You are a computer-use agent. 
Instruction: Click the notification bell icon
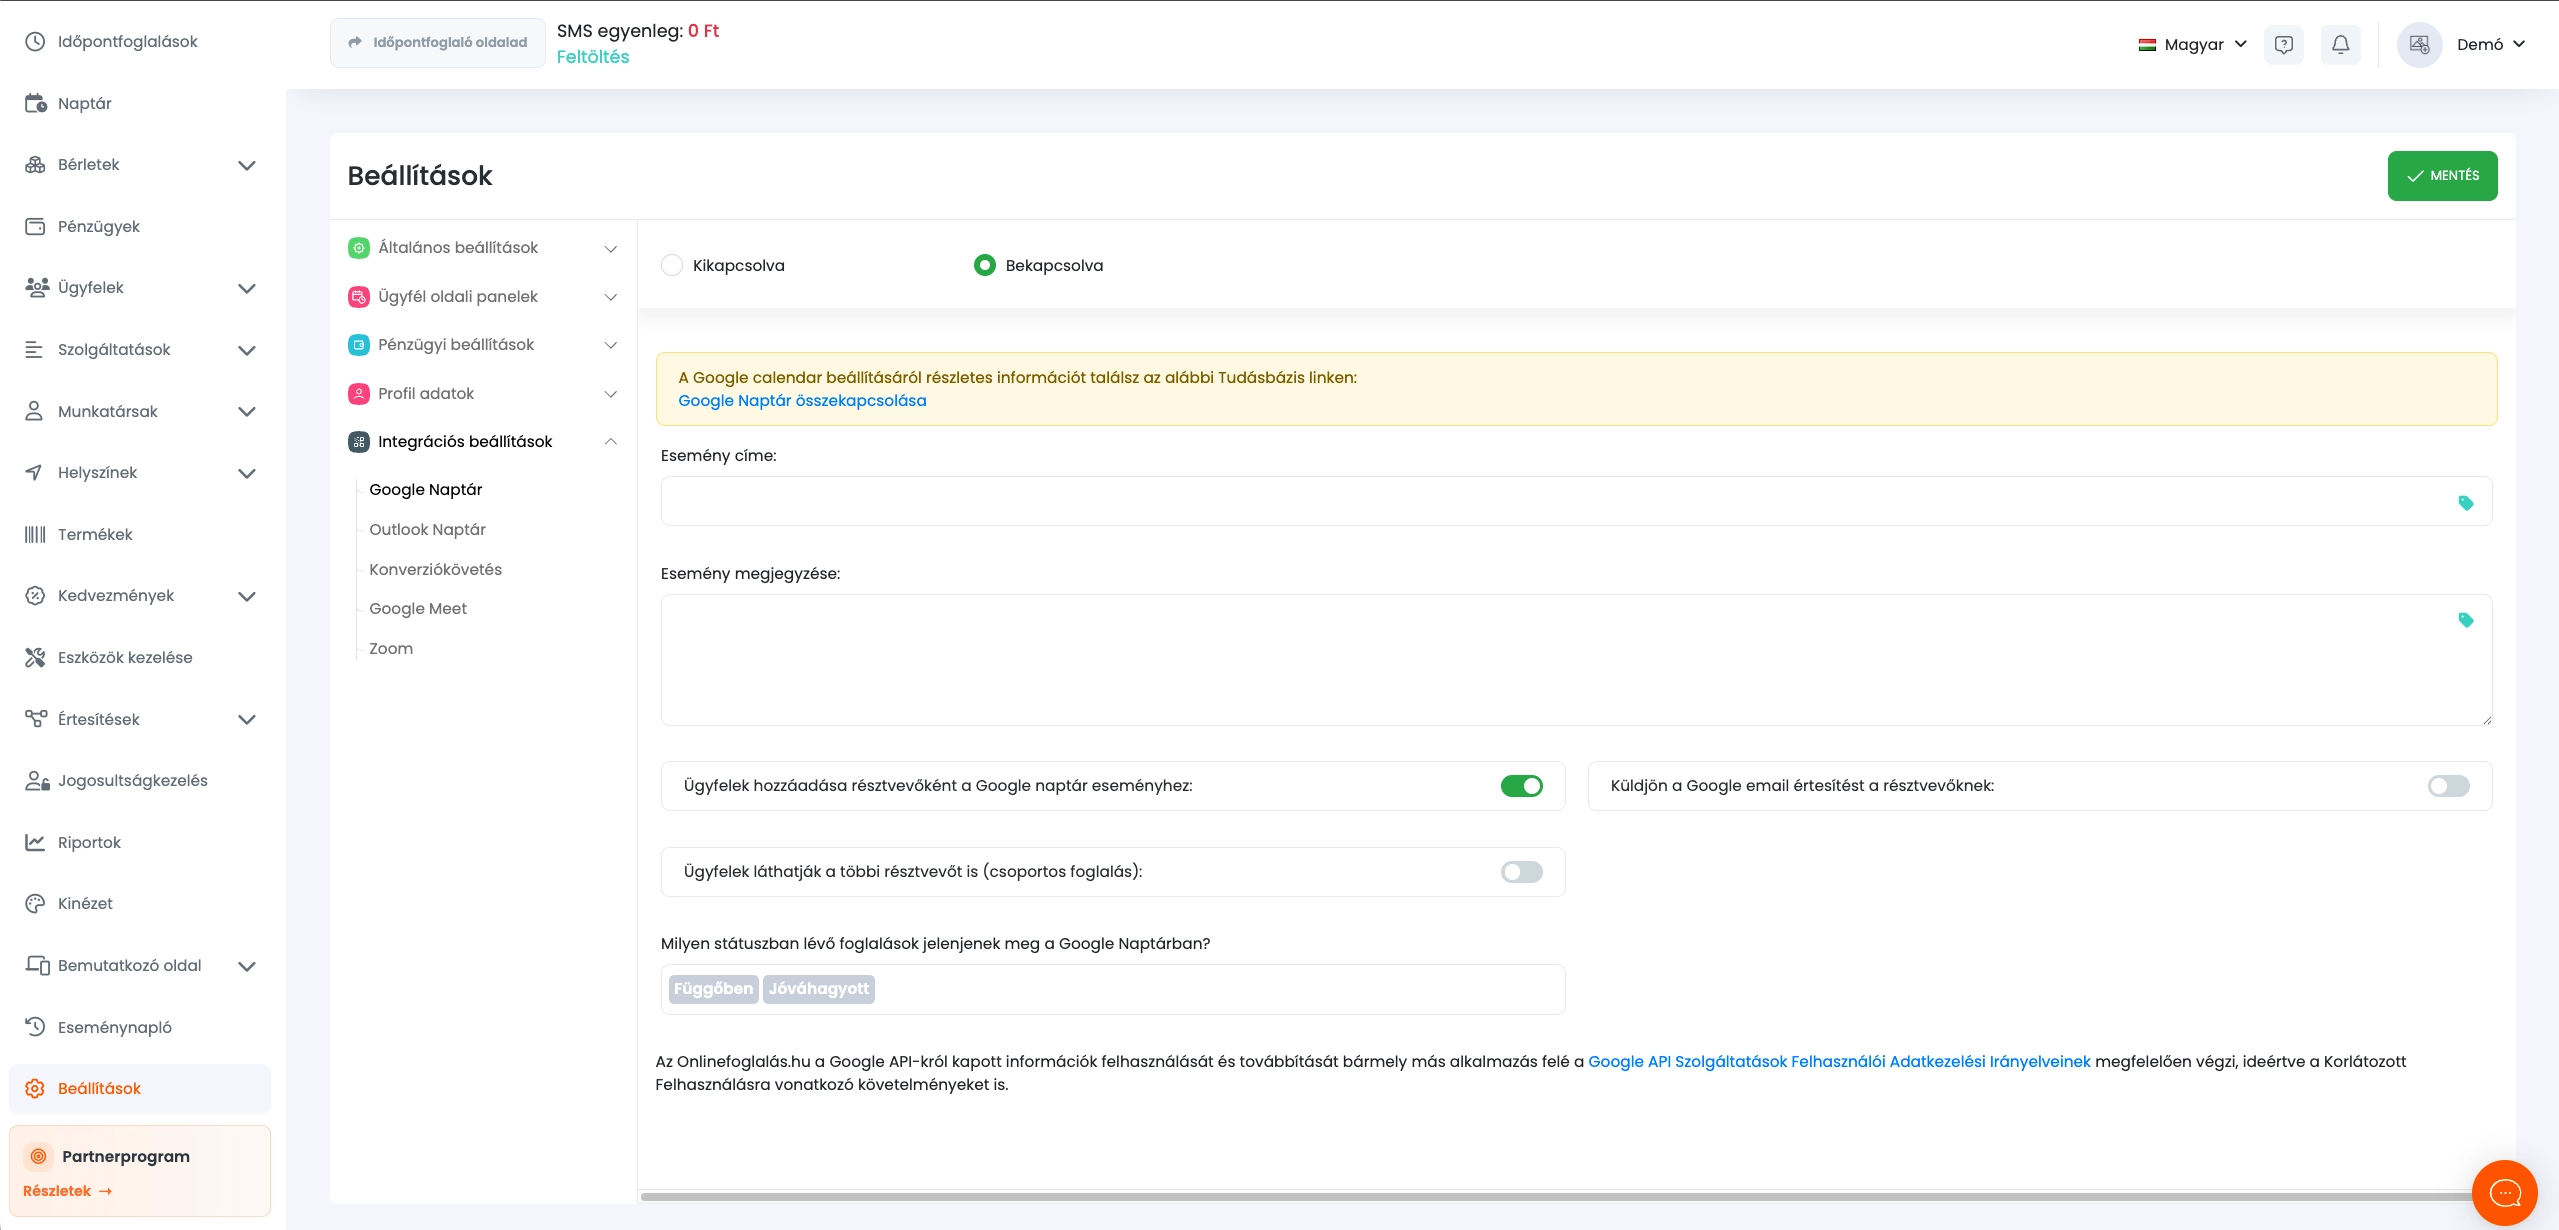[x=2340, y=45]
